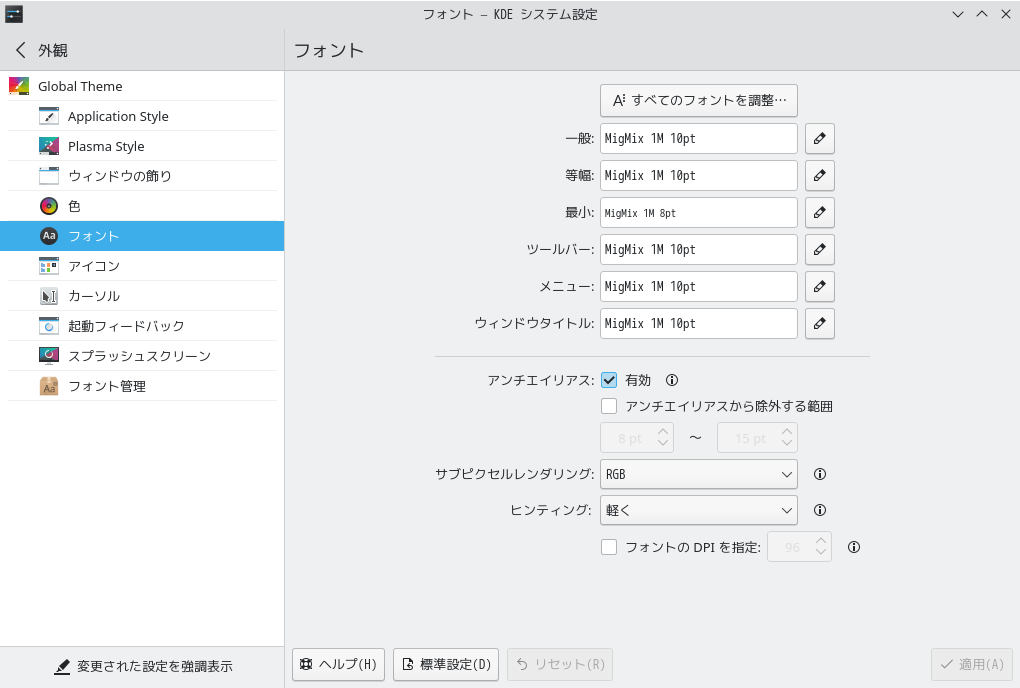Show info for ヒンティング option

click(820, 510)
